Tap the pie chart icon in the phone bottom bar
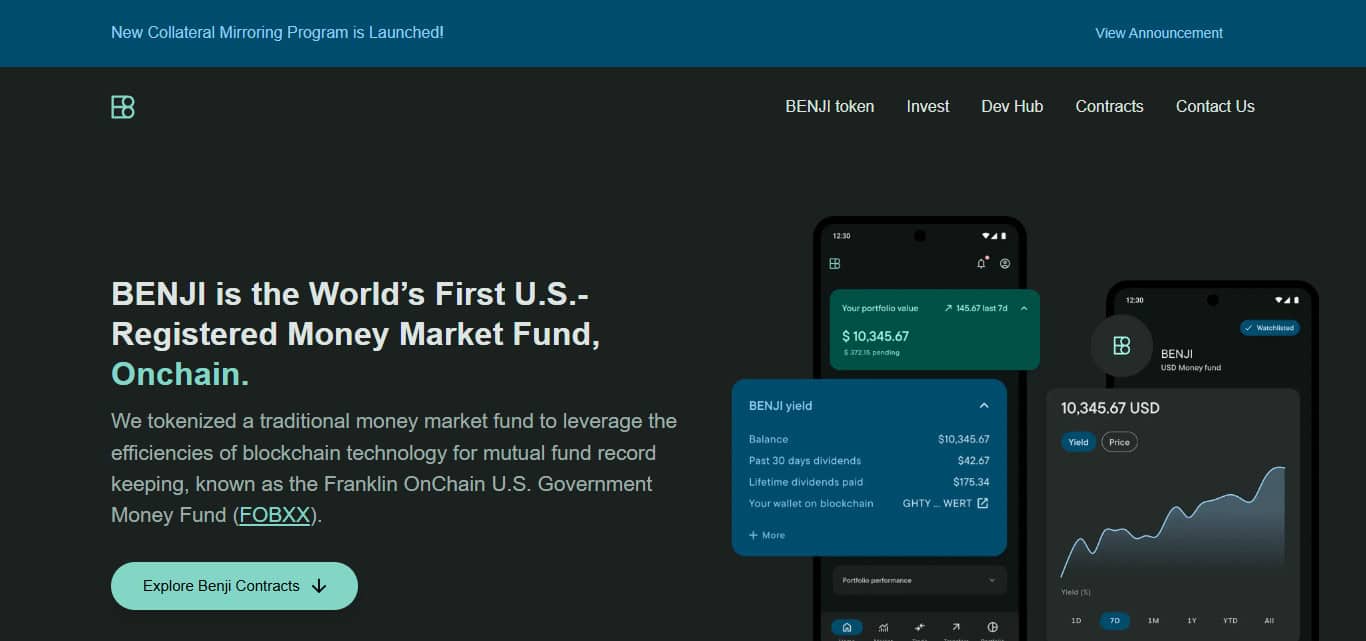 [x=992, y=627]
